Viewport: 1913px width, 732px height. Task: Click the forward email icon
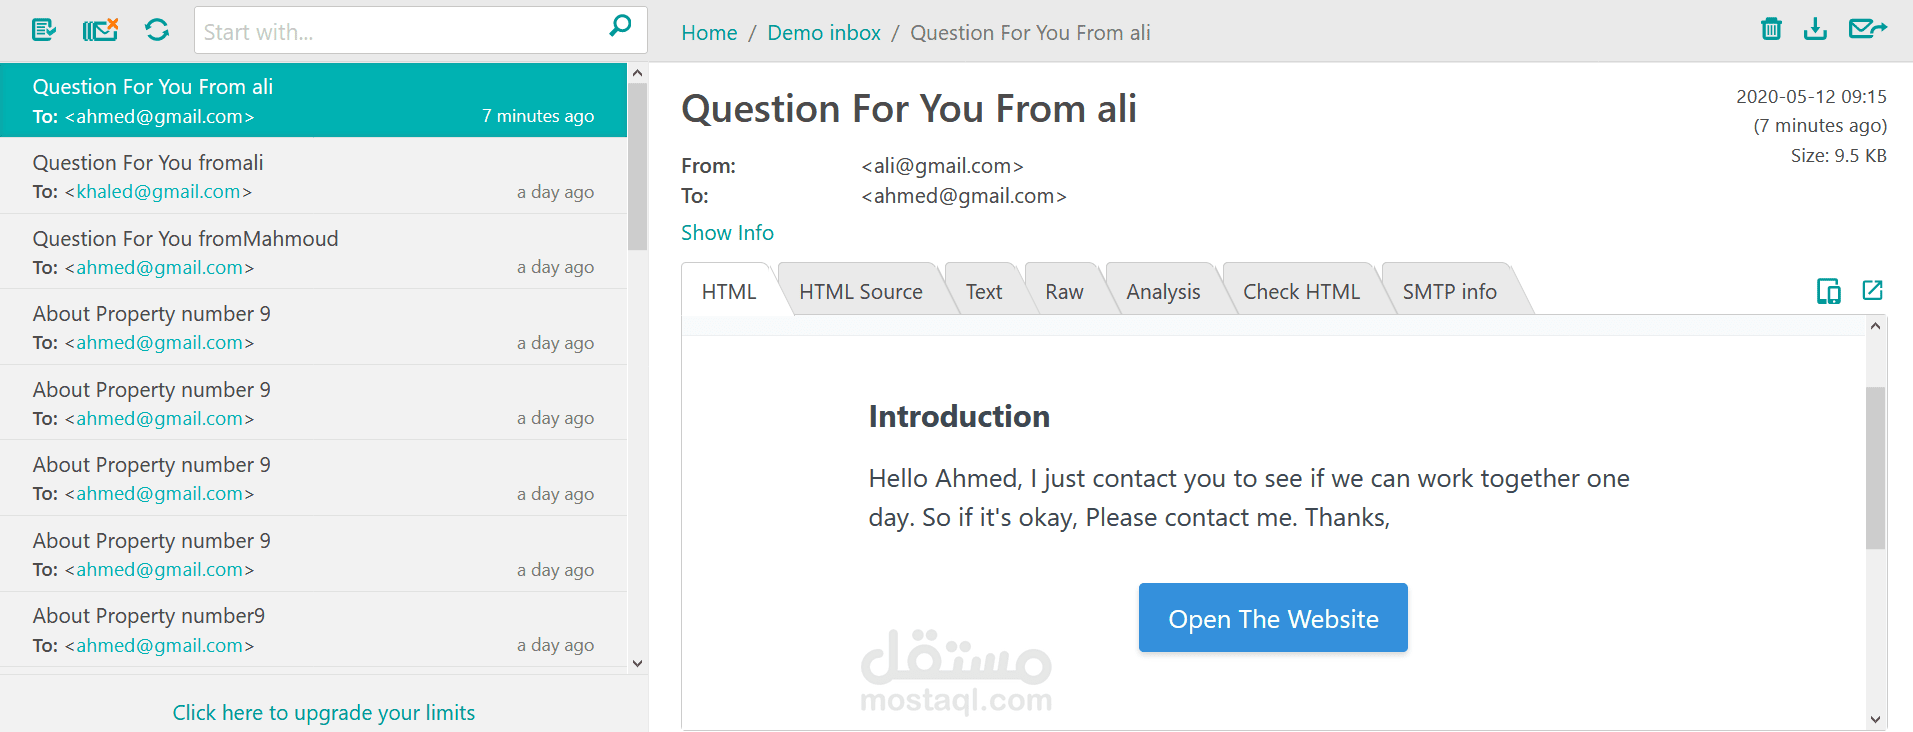click(x=1867, y=29)
